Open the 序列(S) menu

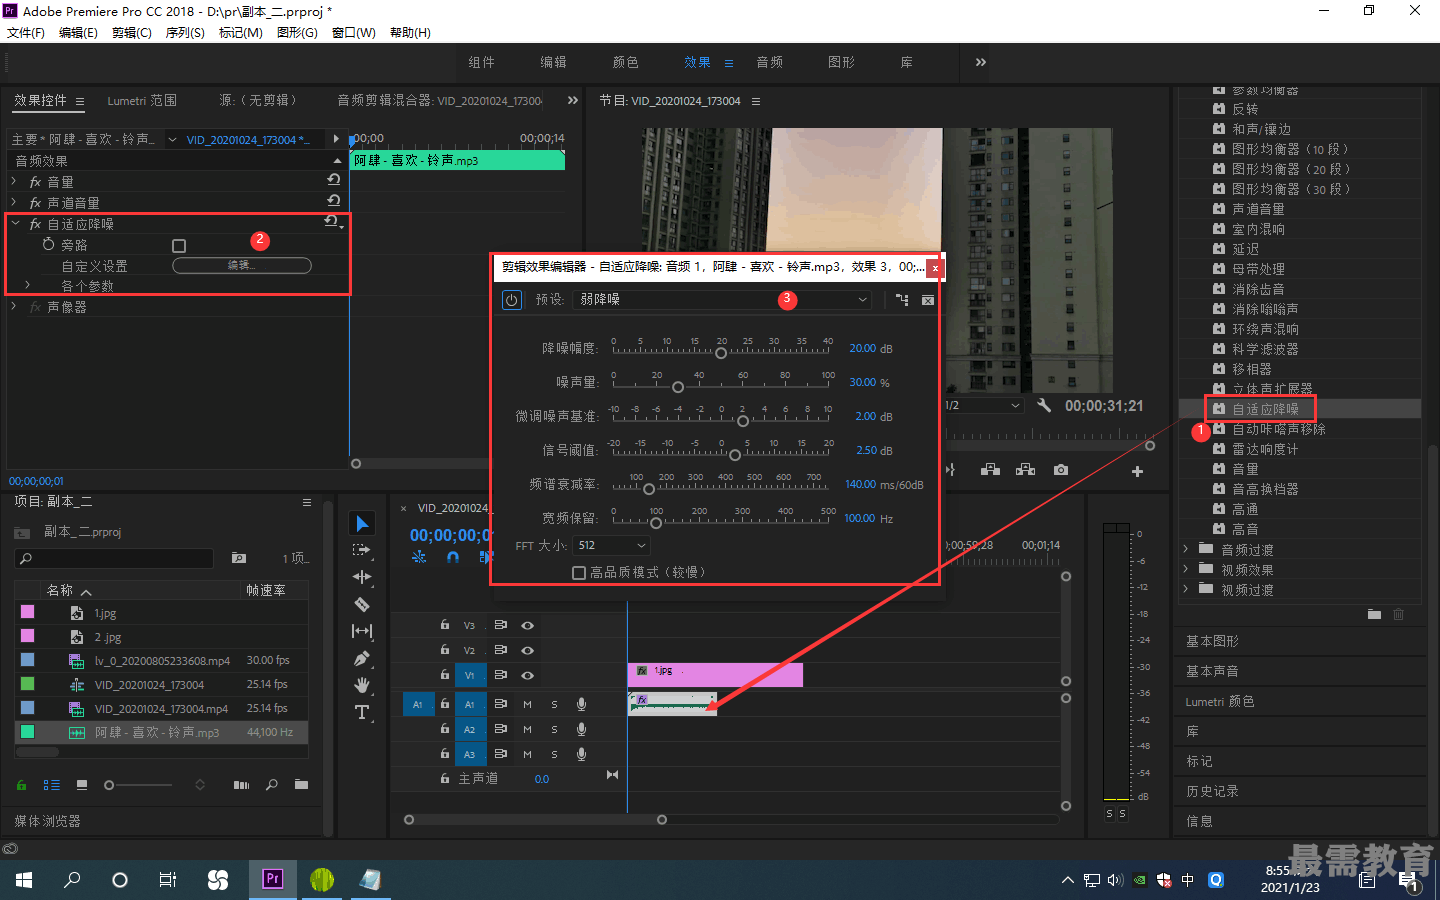[185, 33]
